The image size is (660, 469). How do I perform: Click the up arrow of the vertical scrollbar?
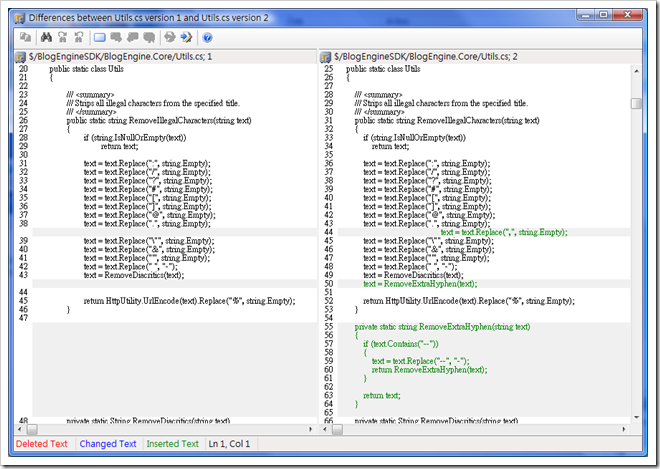pyautogui.click(x=636, y=71)
